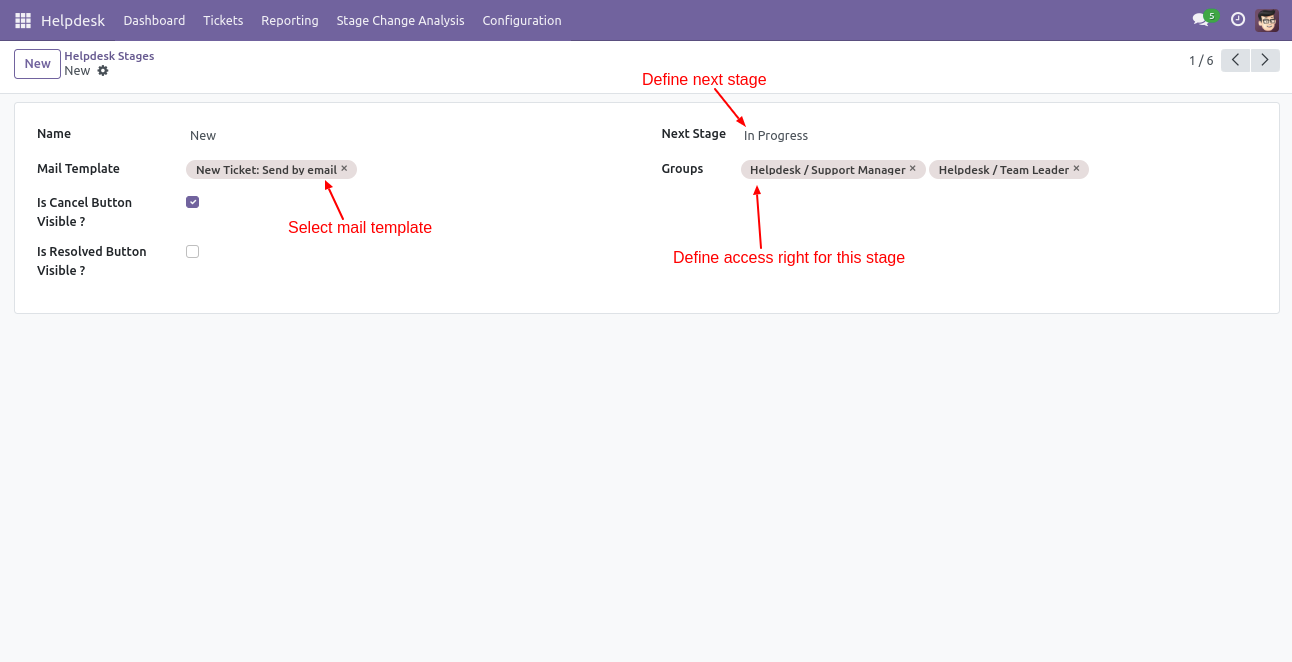Open the Next Stage dropdown field
Image resolution: width=1292 pixels, height=662 pixels.
pos(1000,135)
